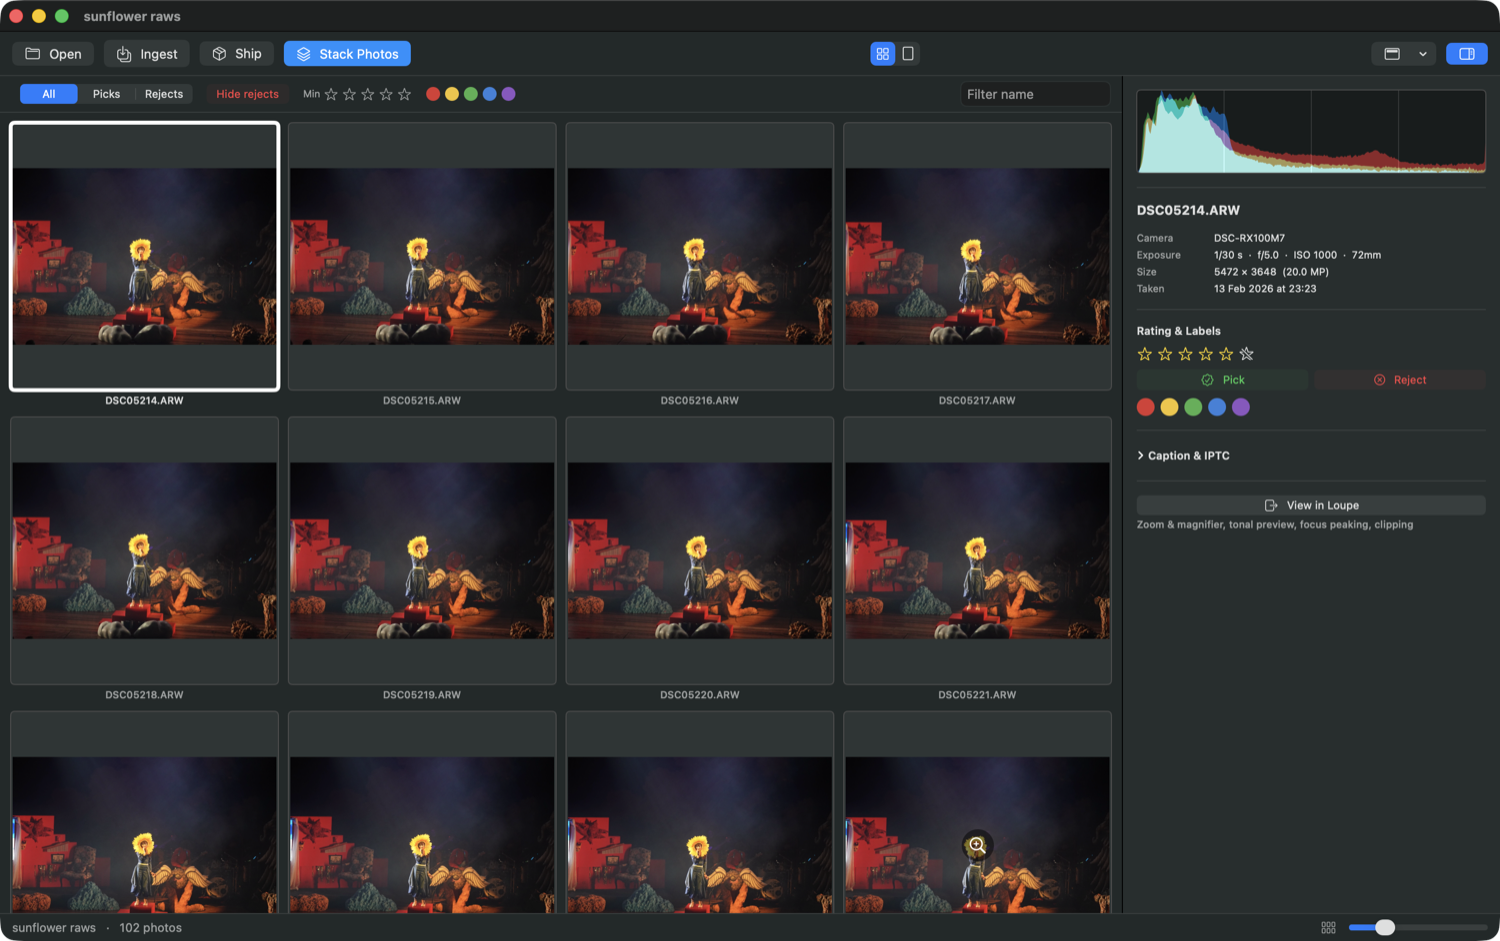Screen dimensions: 1500x941
Task: Click sunflower raws folder name in status bar
Action: pos(54,928)
